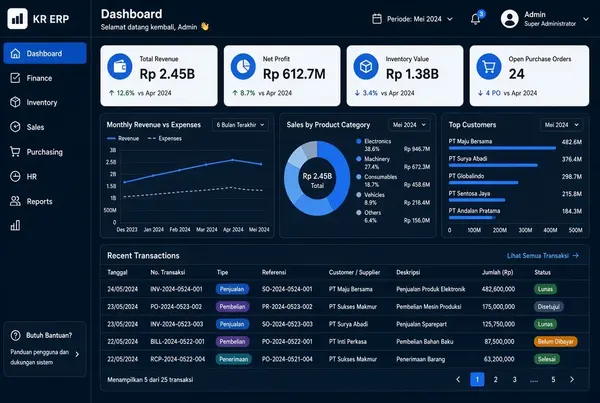
Task: Click the Dashboard home icon in sidebar
Action: click(x=15, y=54)
